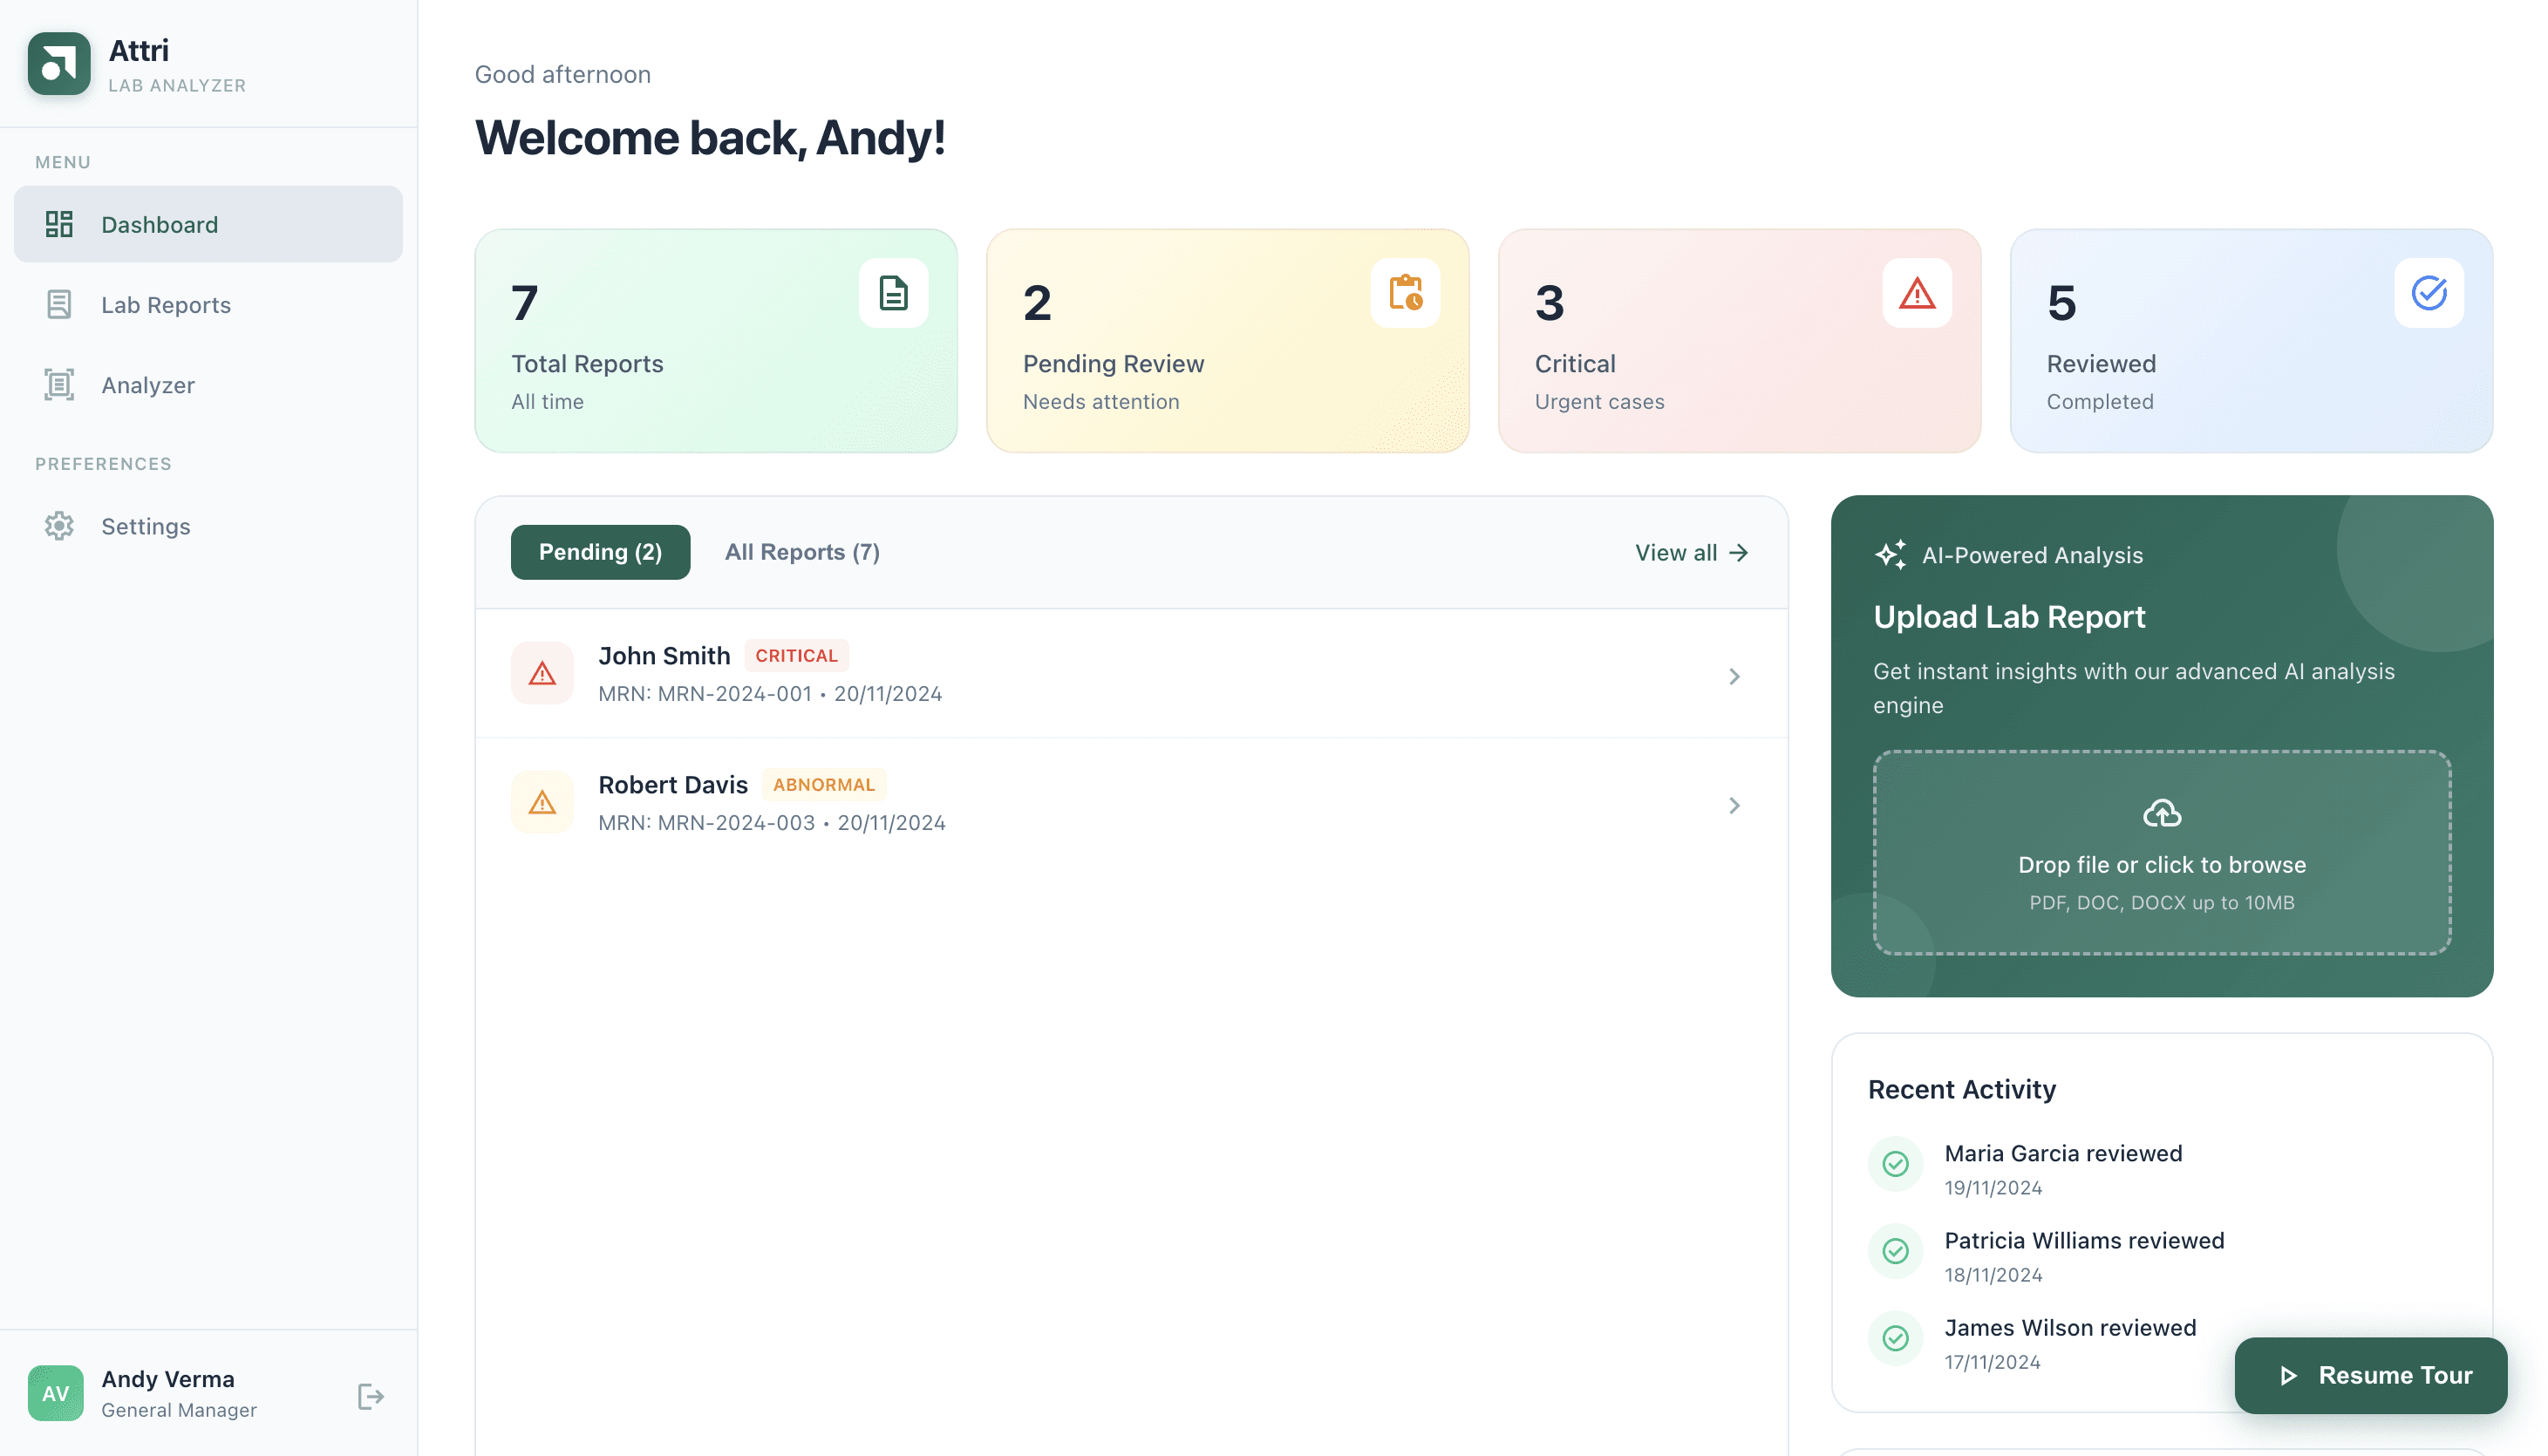Image resolution: width=2548 pixels, height=1456 pixels.
Task: Open Lab Reports in the sidebar
Action: [x=166, y=305]
